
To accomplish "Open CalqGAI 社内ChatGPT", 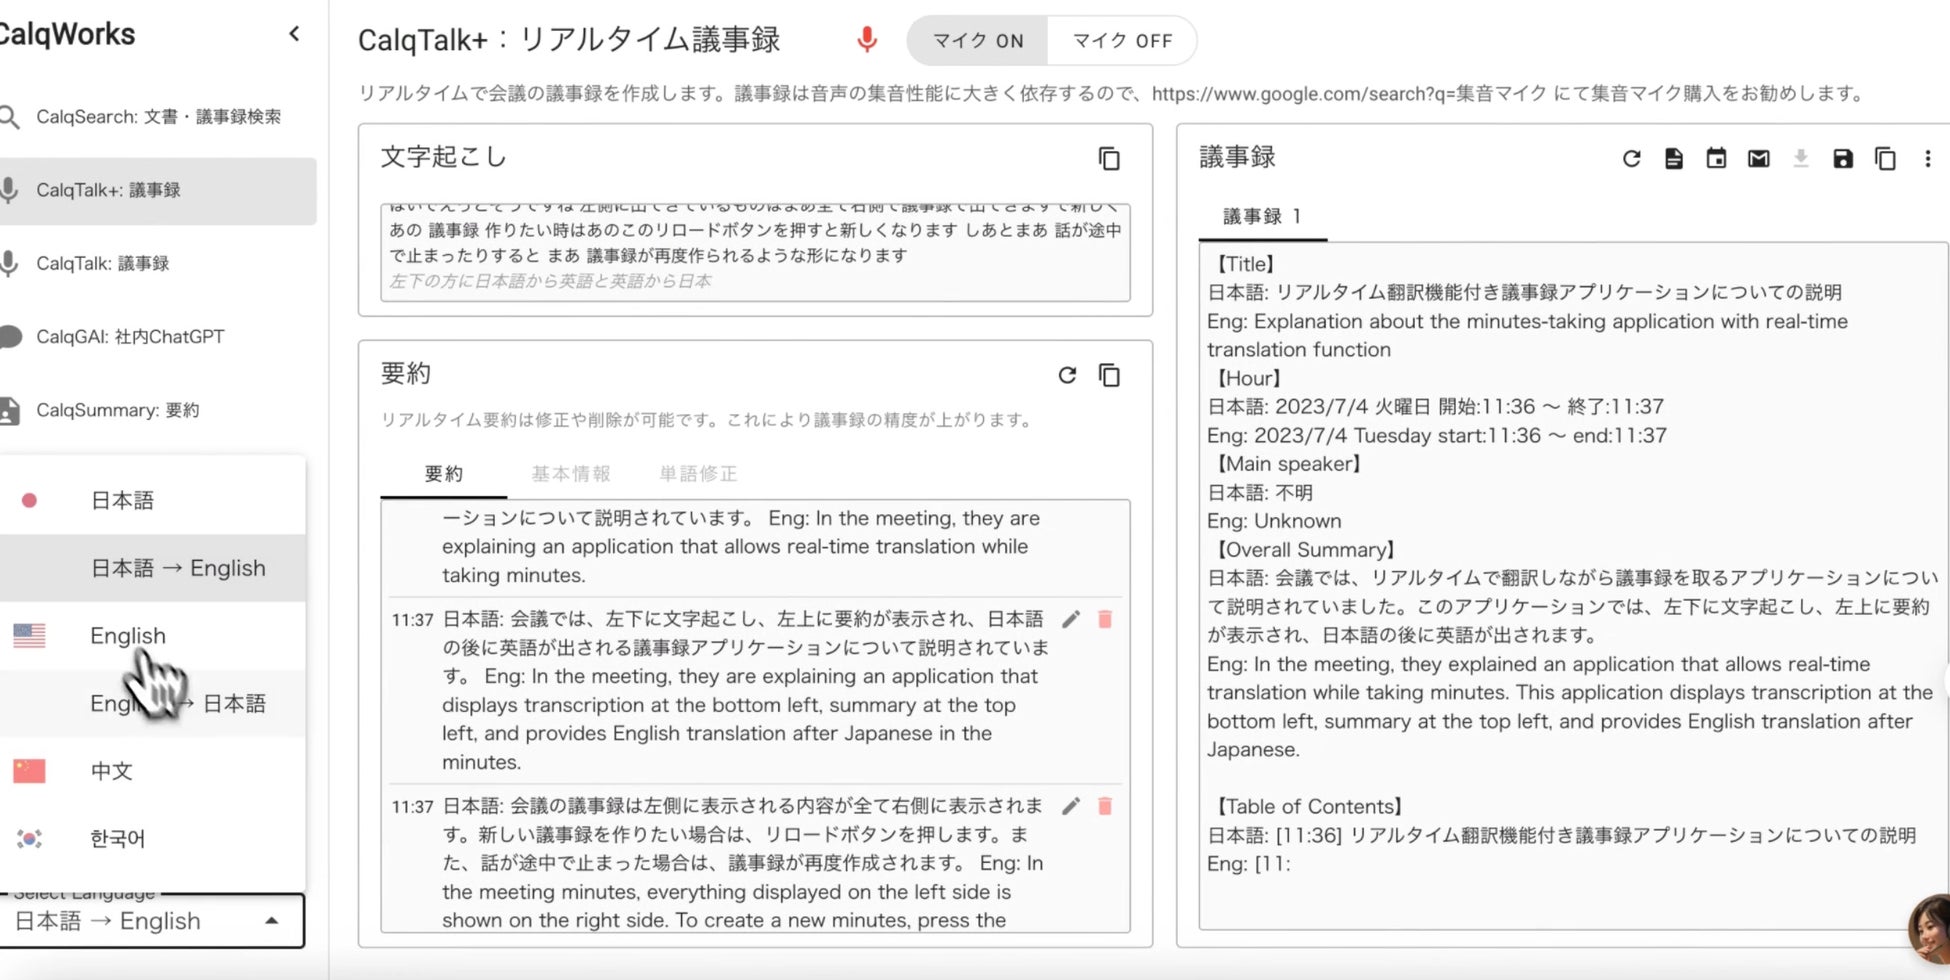I will 158,337.
